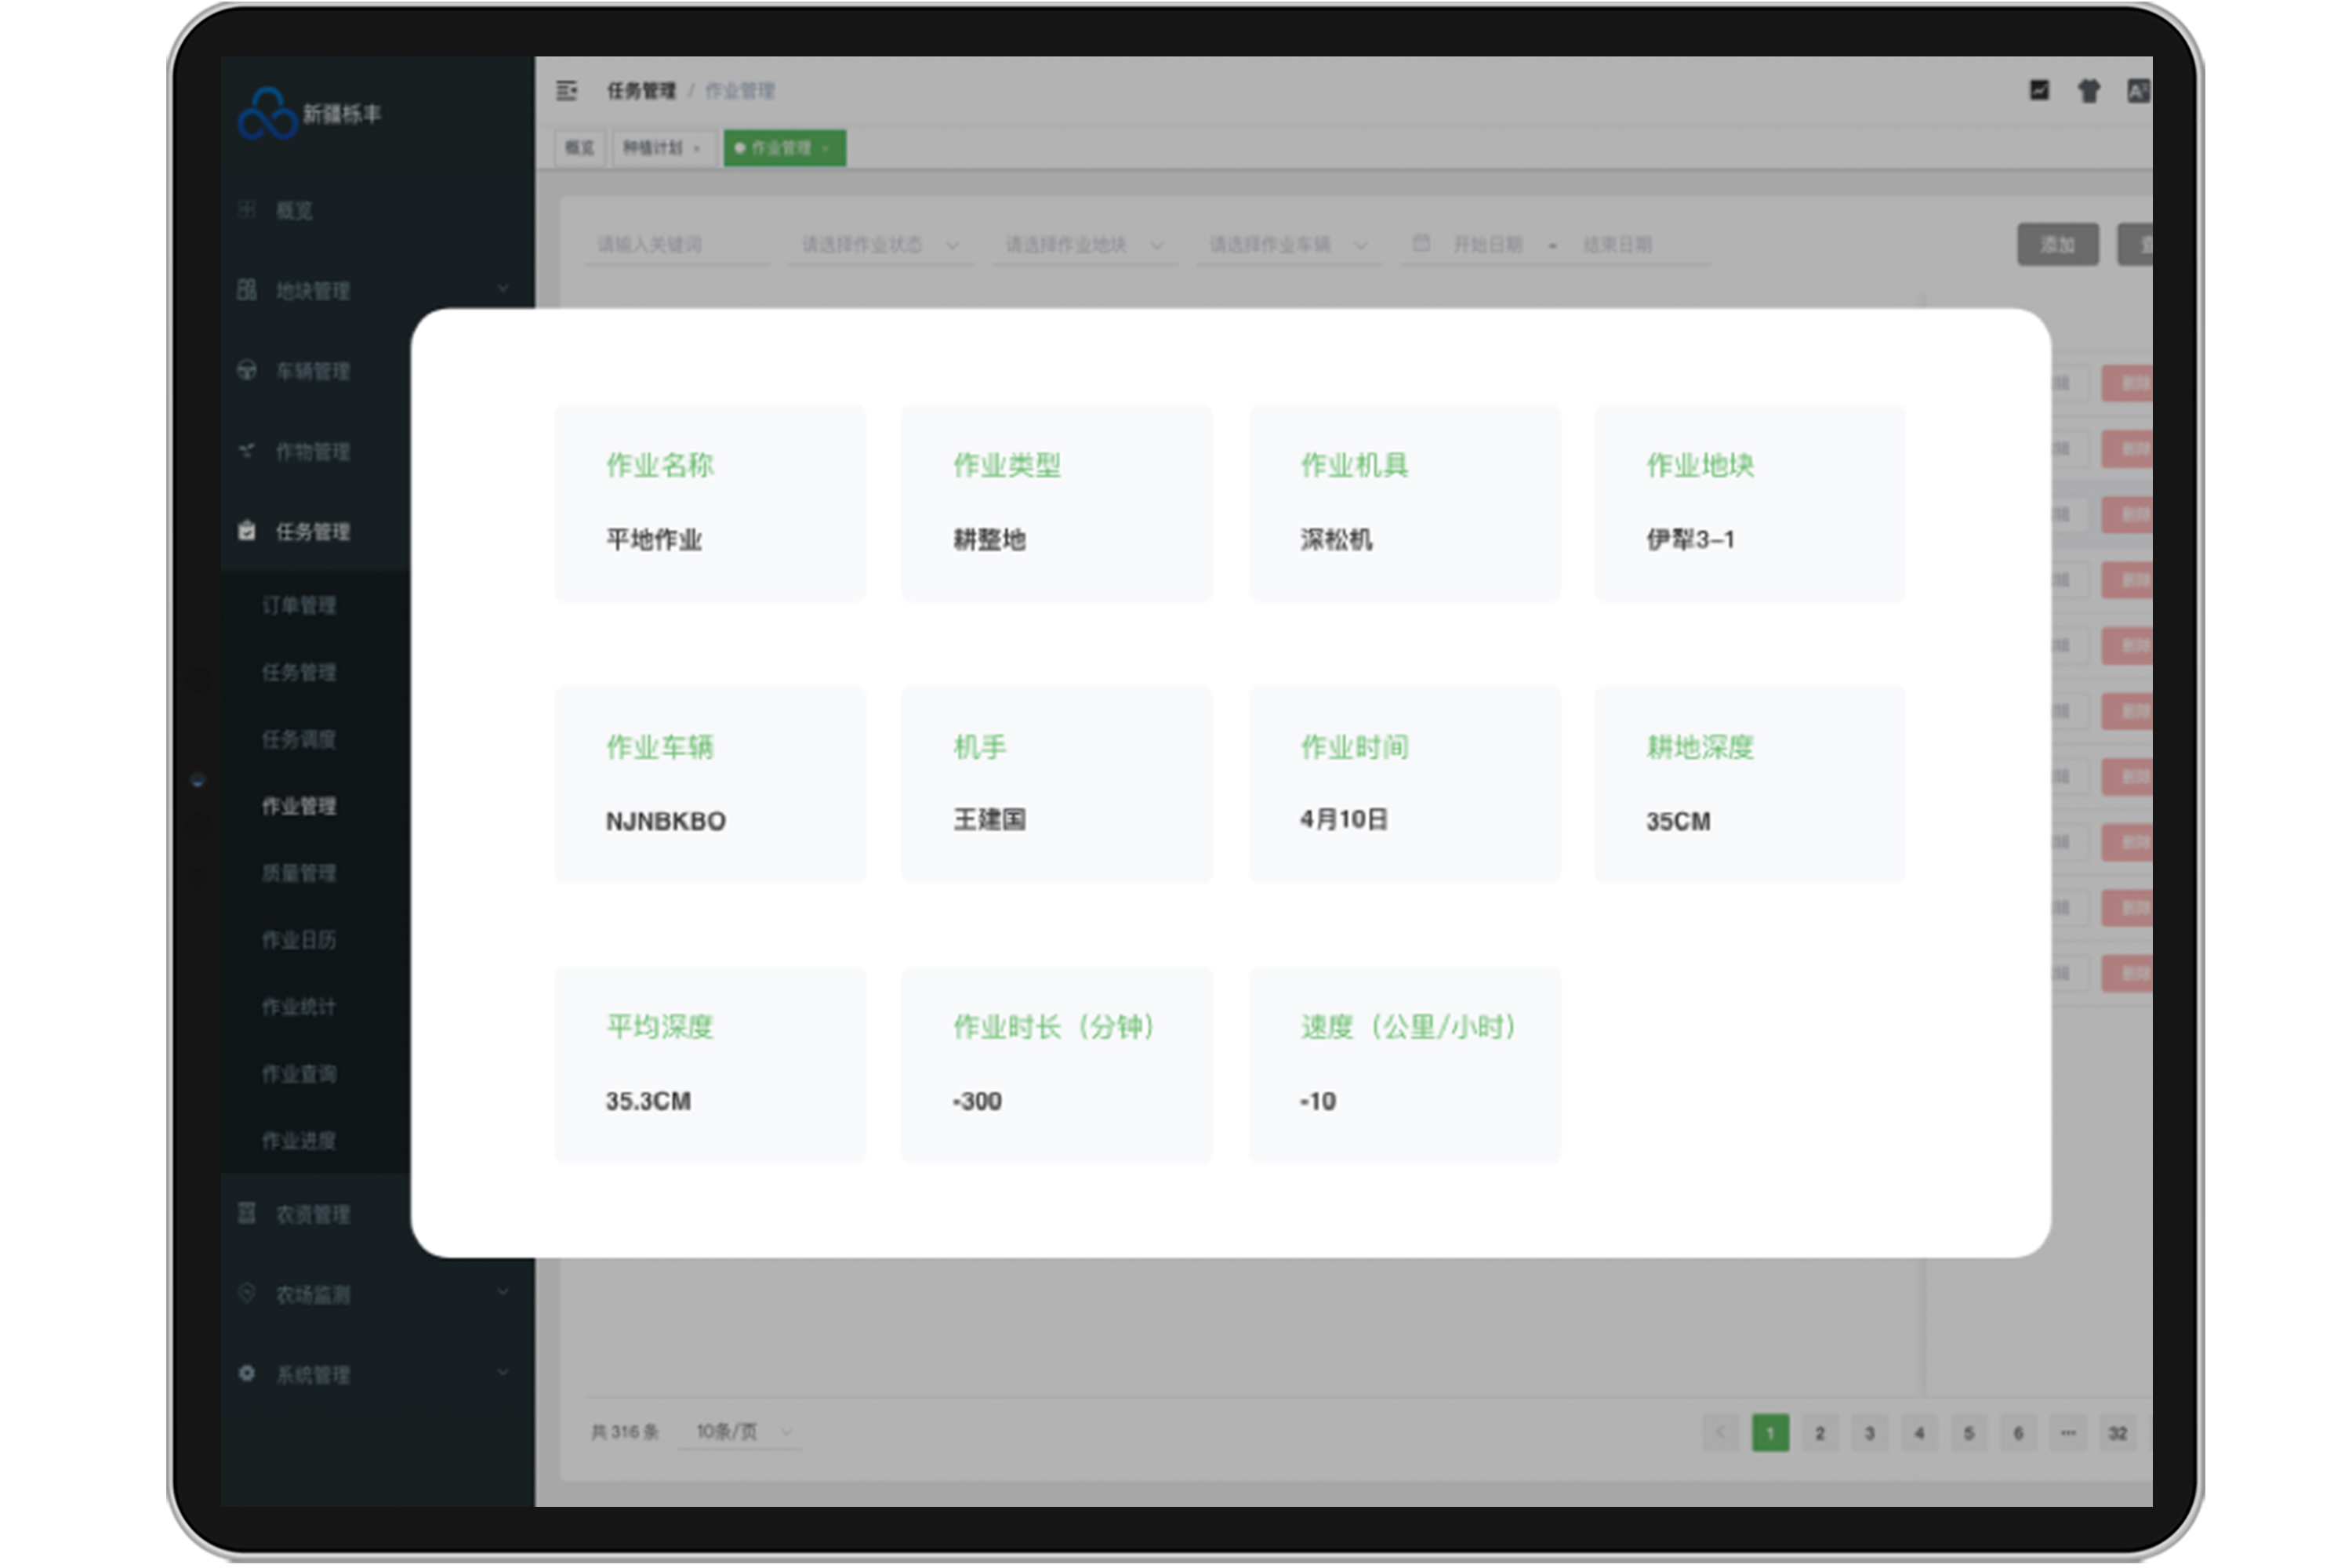Viewport: 2352px width, 1568px height.
Task: Close the 作业管理 tab with its x
Action: (826, 148)
